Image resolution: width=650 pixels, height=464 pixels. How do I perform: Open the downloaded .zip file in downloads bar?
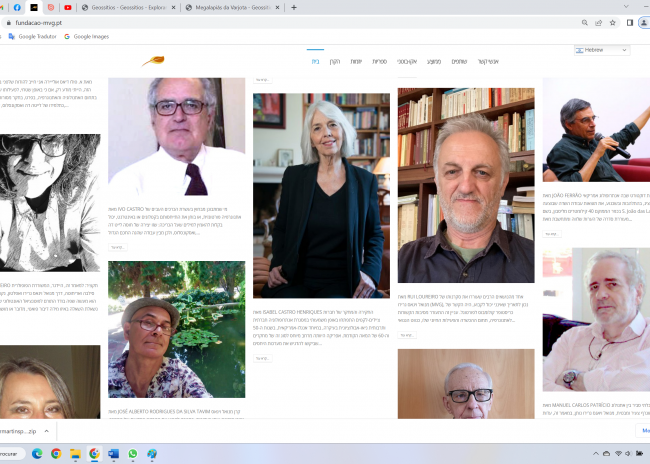[x=19, y=431]
